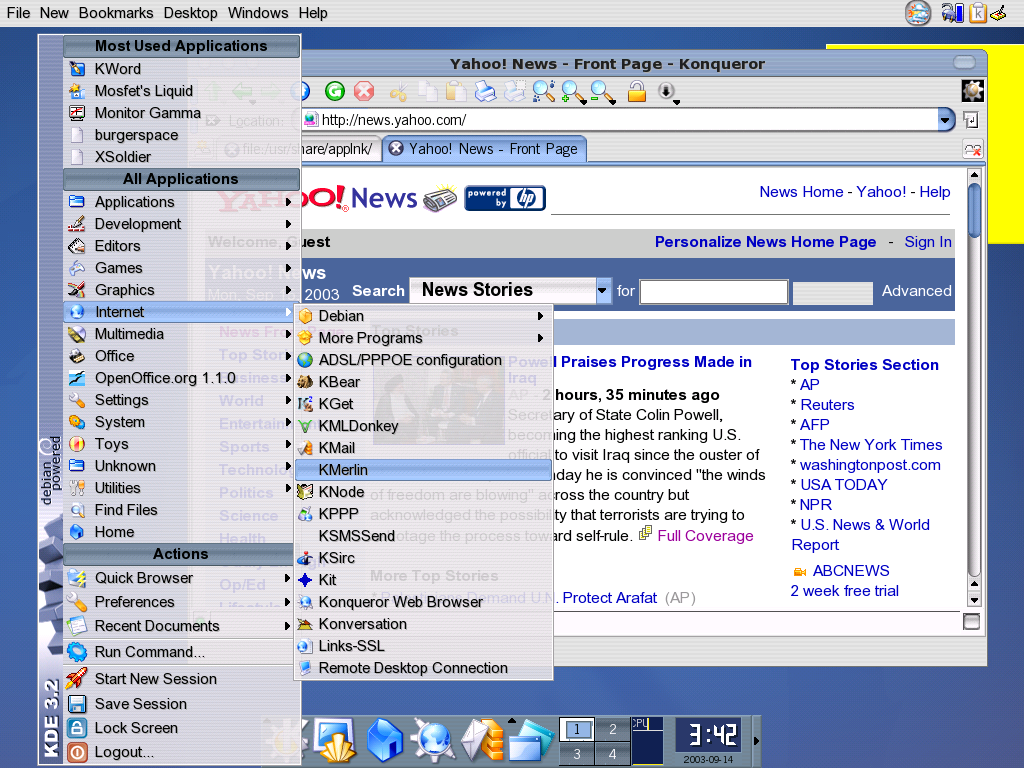Click The New York Times link

point(871,445)
